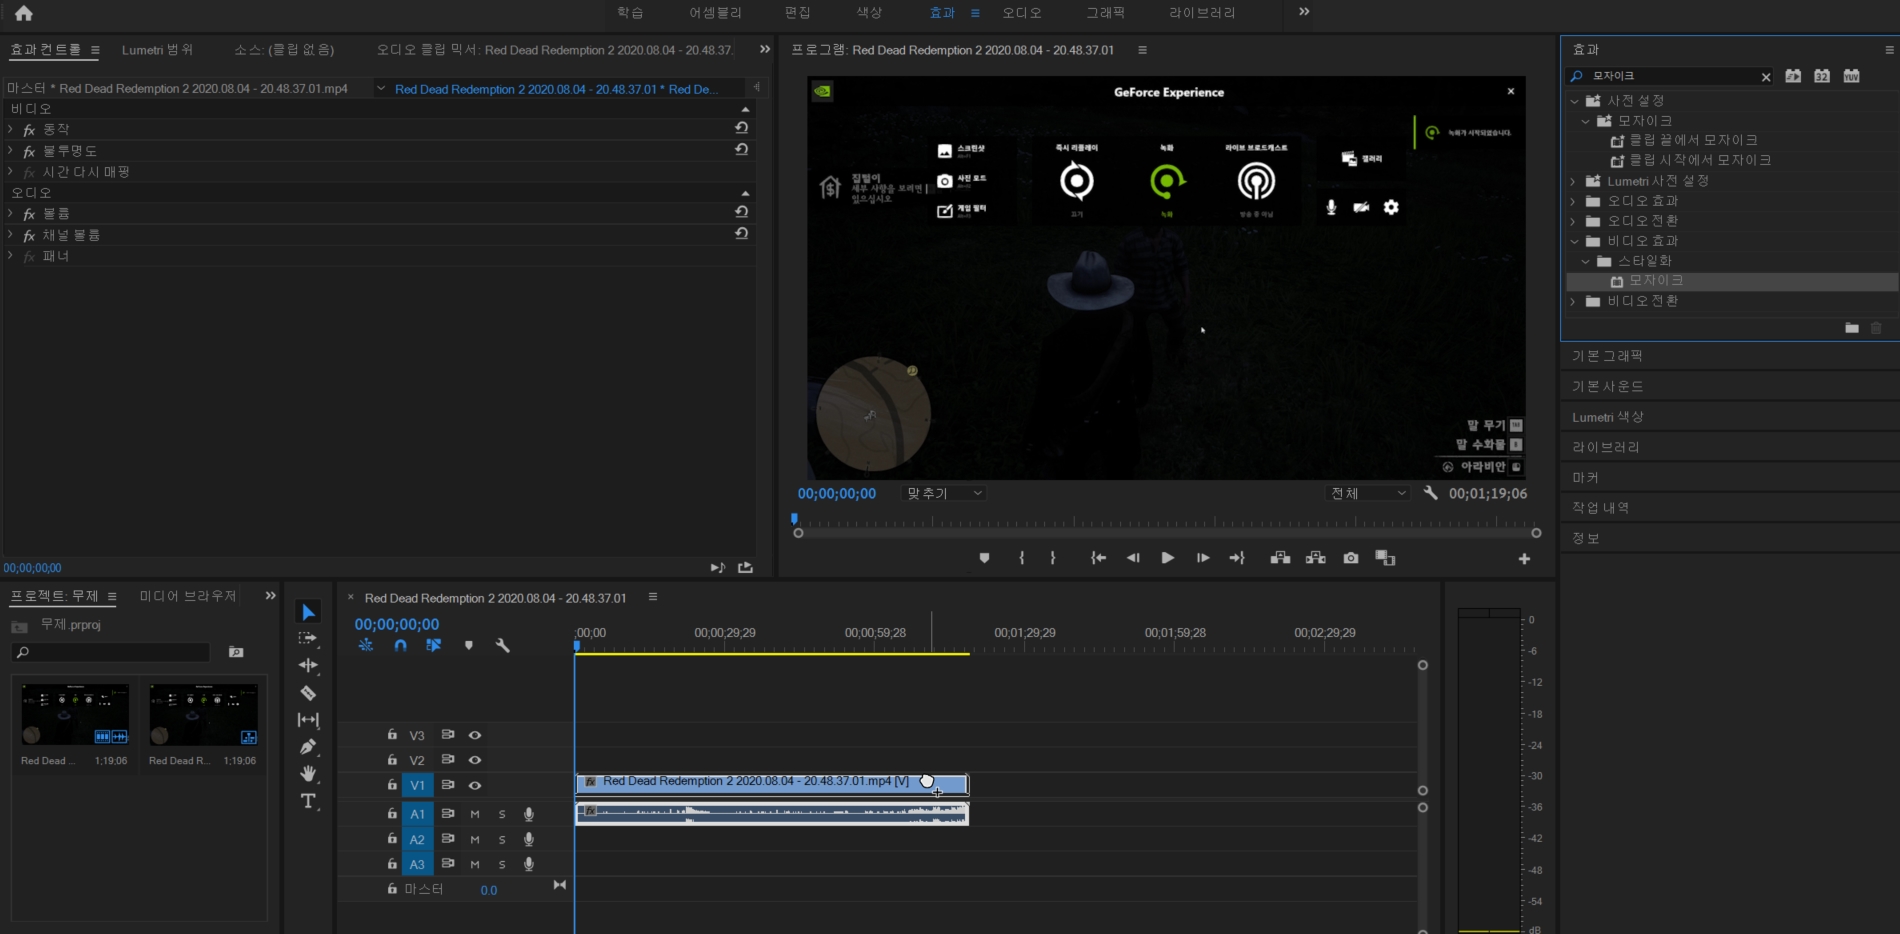Mark Out point in program monitor
The width and height of the screenshot is (1900, 934).
pos(1053,558)
